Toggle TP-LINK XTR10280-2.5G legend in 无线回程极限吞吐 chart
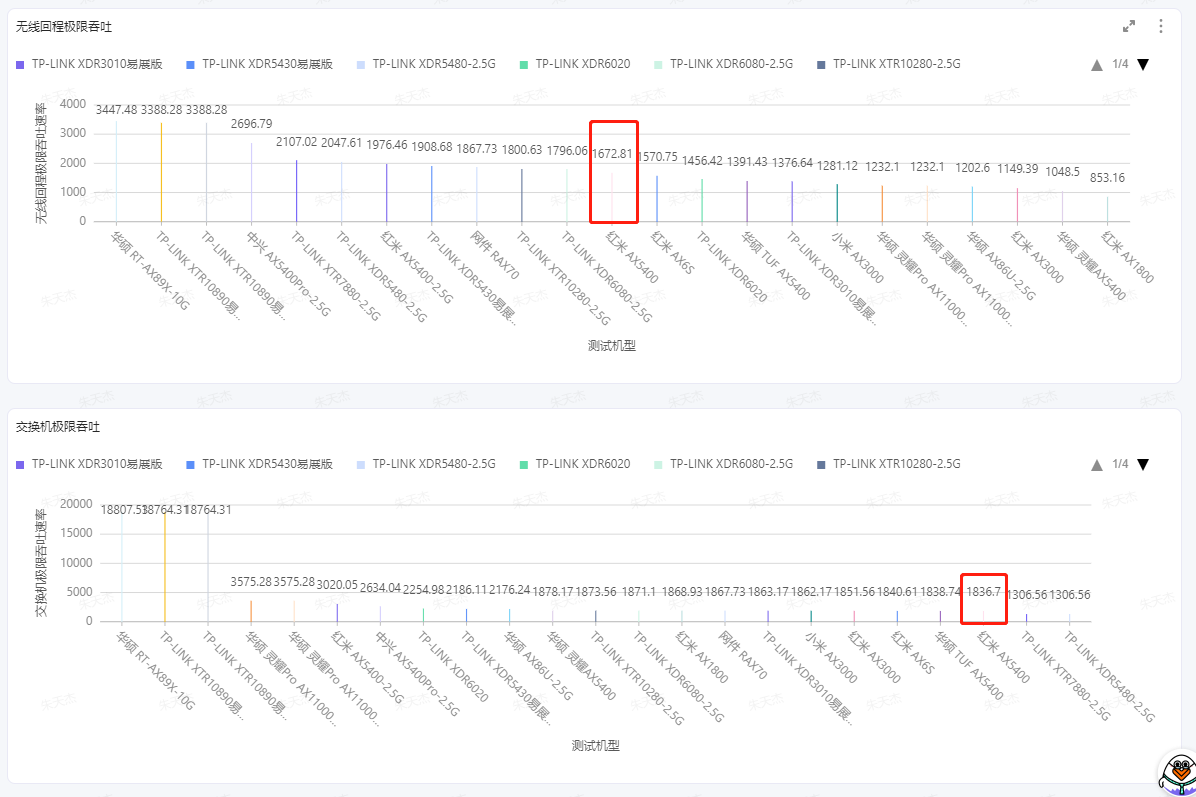1196x797 pixels. 889,64
